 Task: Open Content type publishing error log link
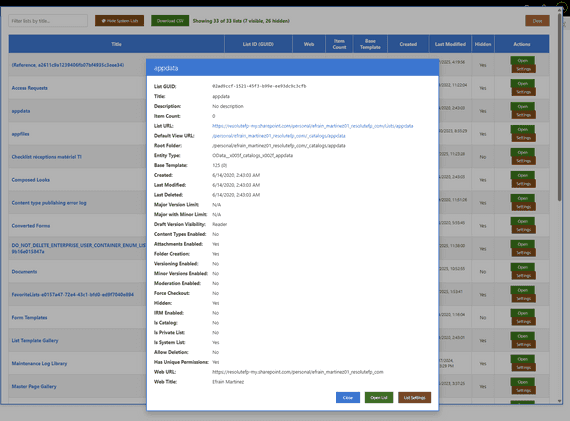click(x=49, y=203)
